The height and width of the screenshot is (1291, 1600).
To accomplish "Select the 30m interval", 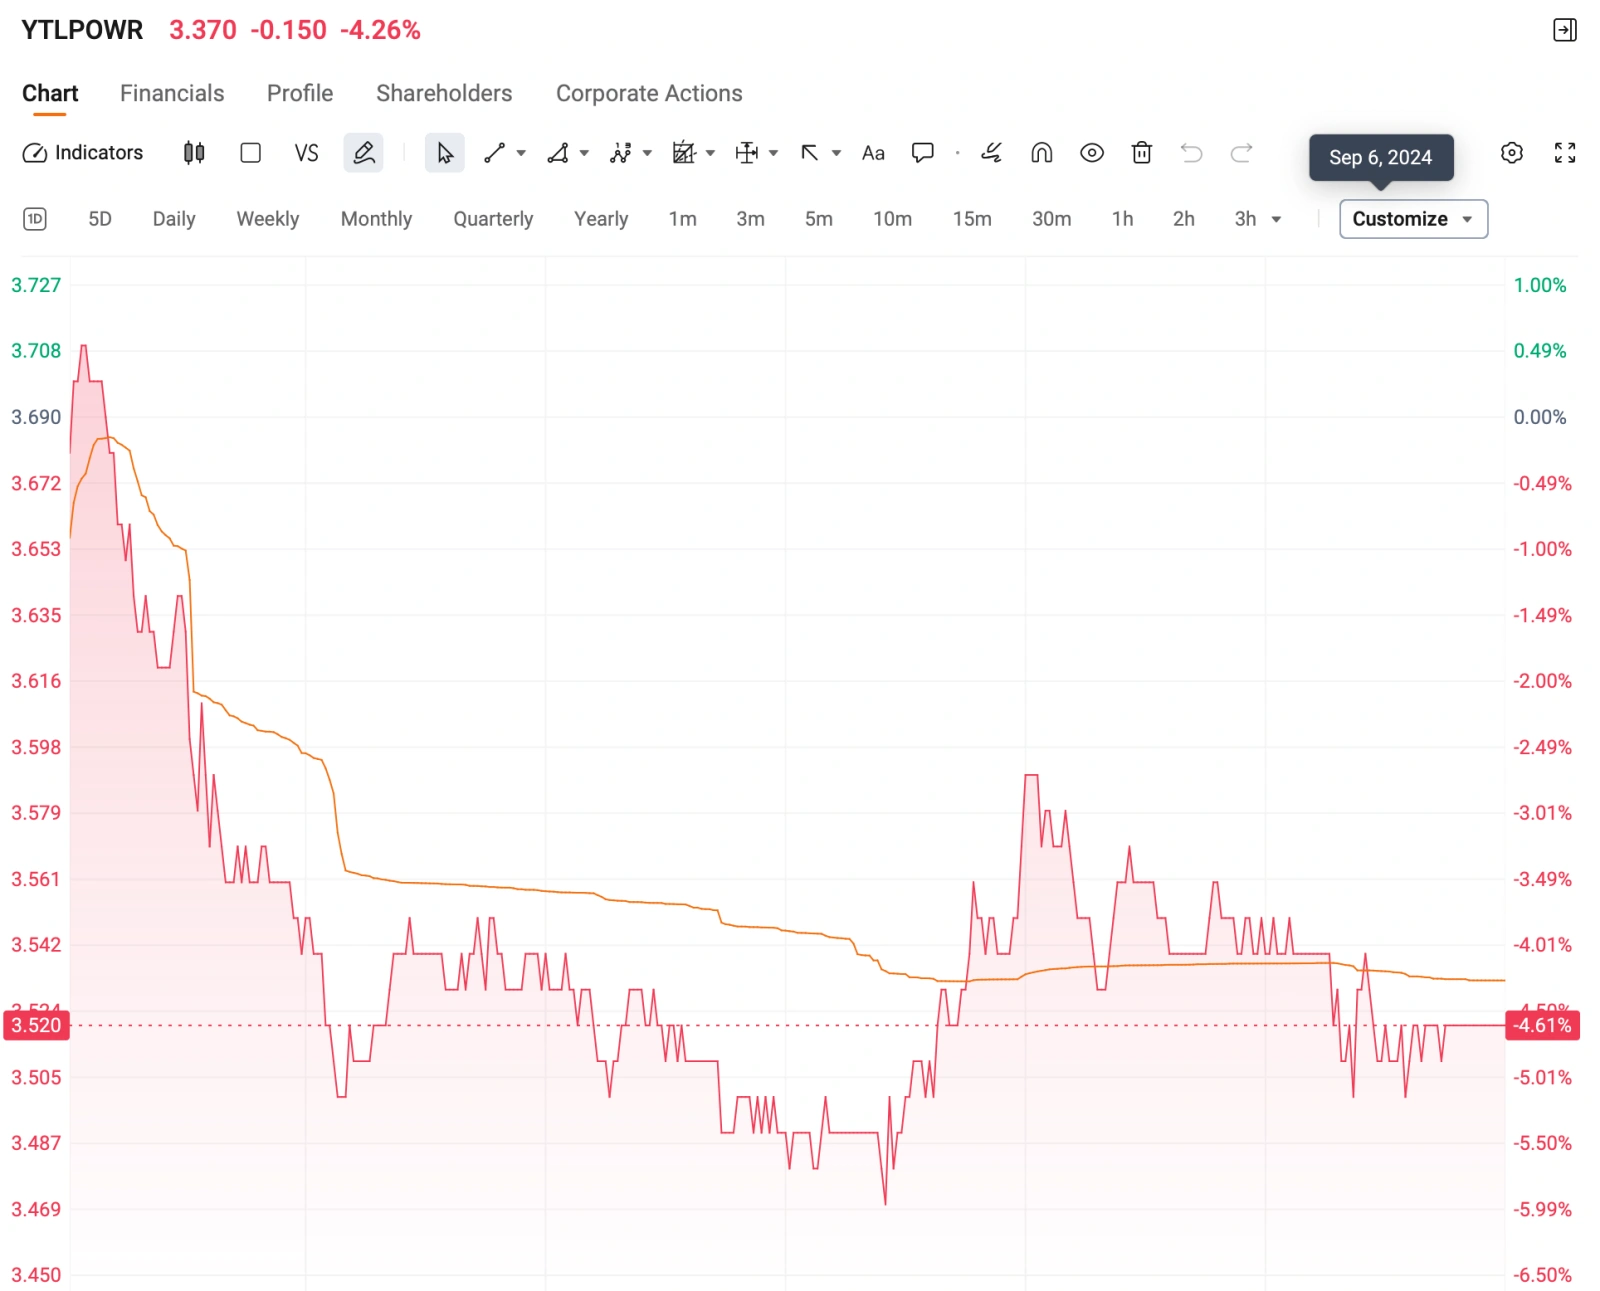I will pos(1052,219).
